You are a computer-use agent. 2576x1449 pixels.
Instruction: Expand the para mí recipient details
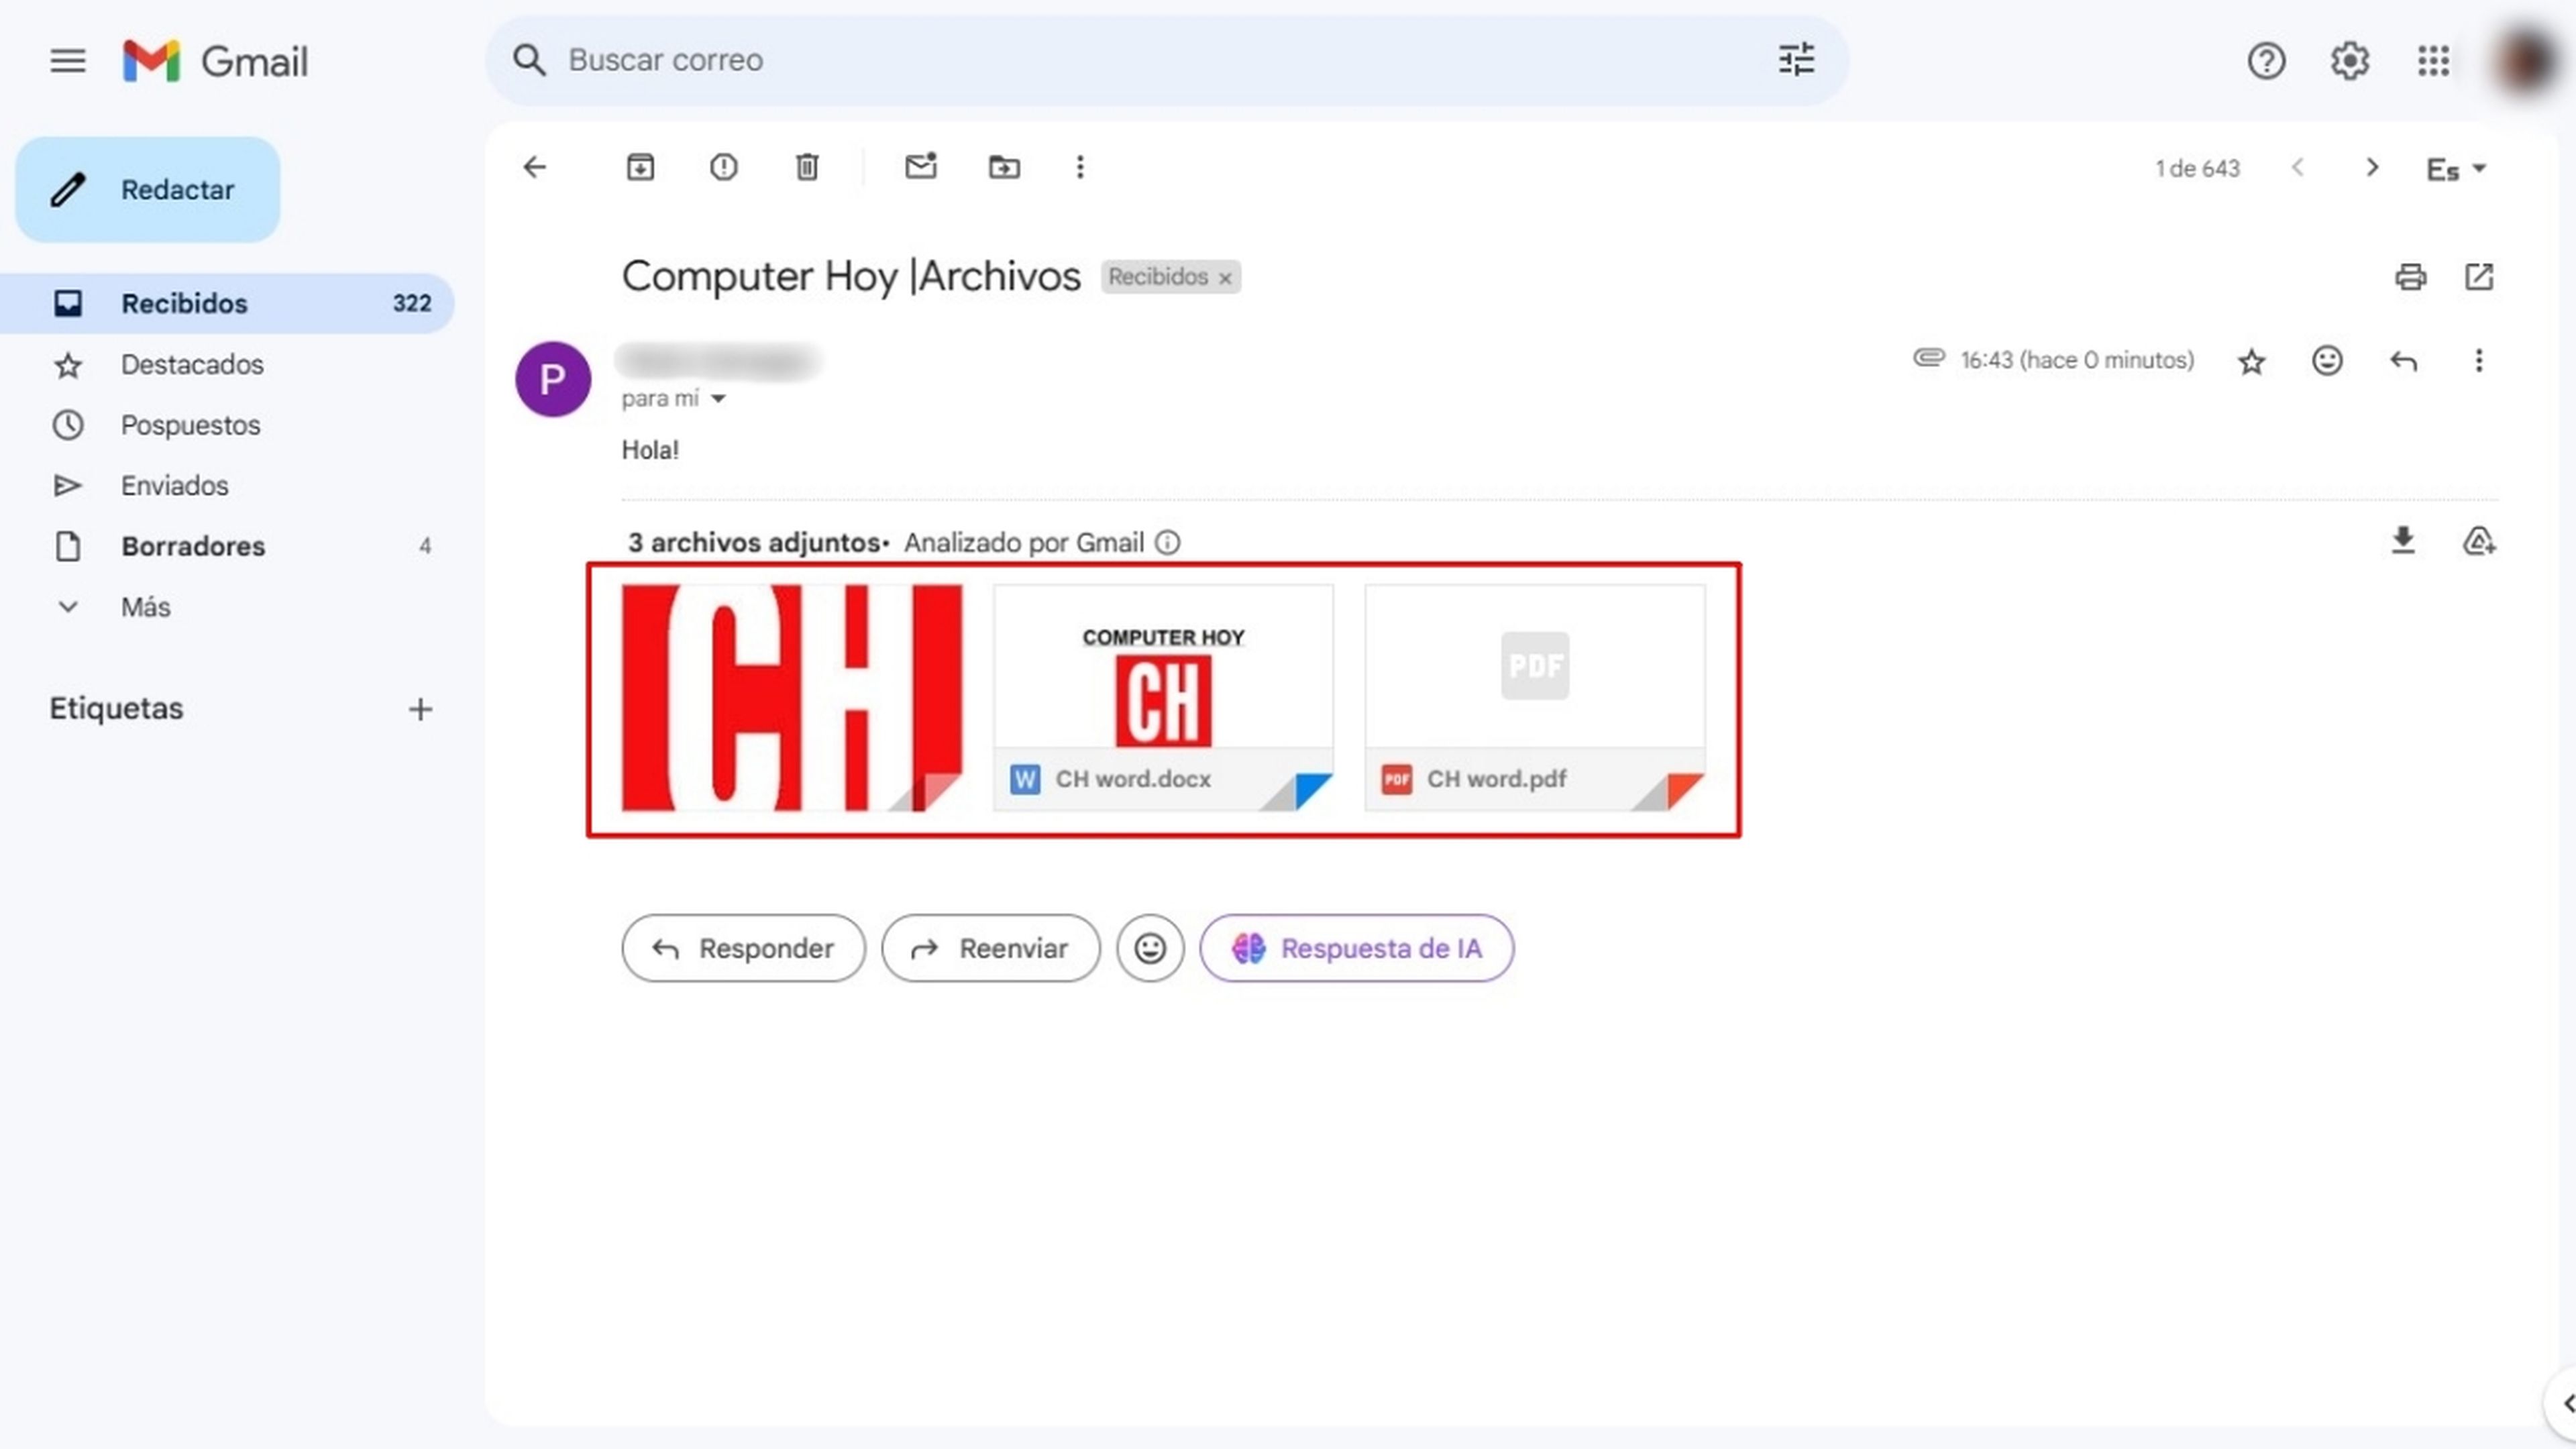pyautogui.click(x=718, y=399)
